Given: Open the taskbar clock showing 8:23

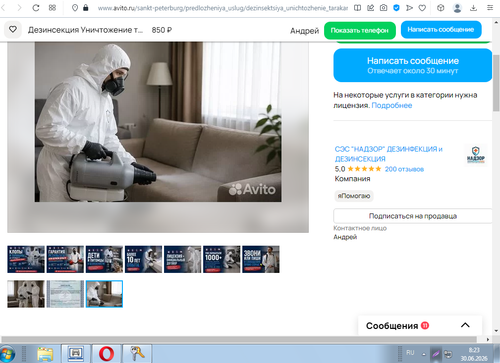Looking at the screenshot, I should tap(474, 354).
